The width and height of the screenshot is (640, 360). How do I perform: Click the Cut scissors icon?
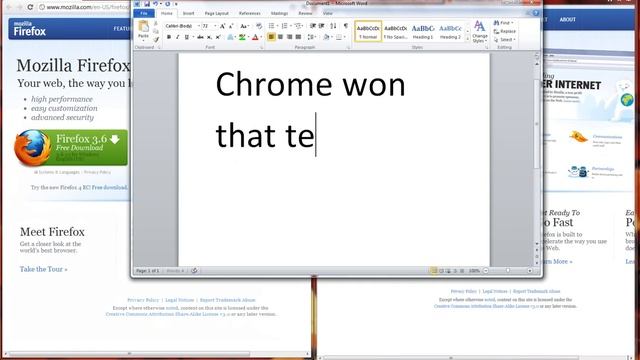point(156,23)
